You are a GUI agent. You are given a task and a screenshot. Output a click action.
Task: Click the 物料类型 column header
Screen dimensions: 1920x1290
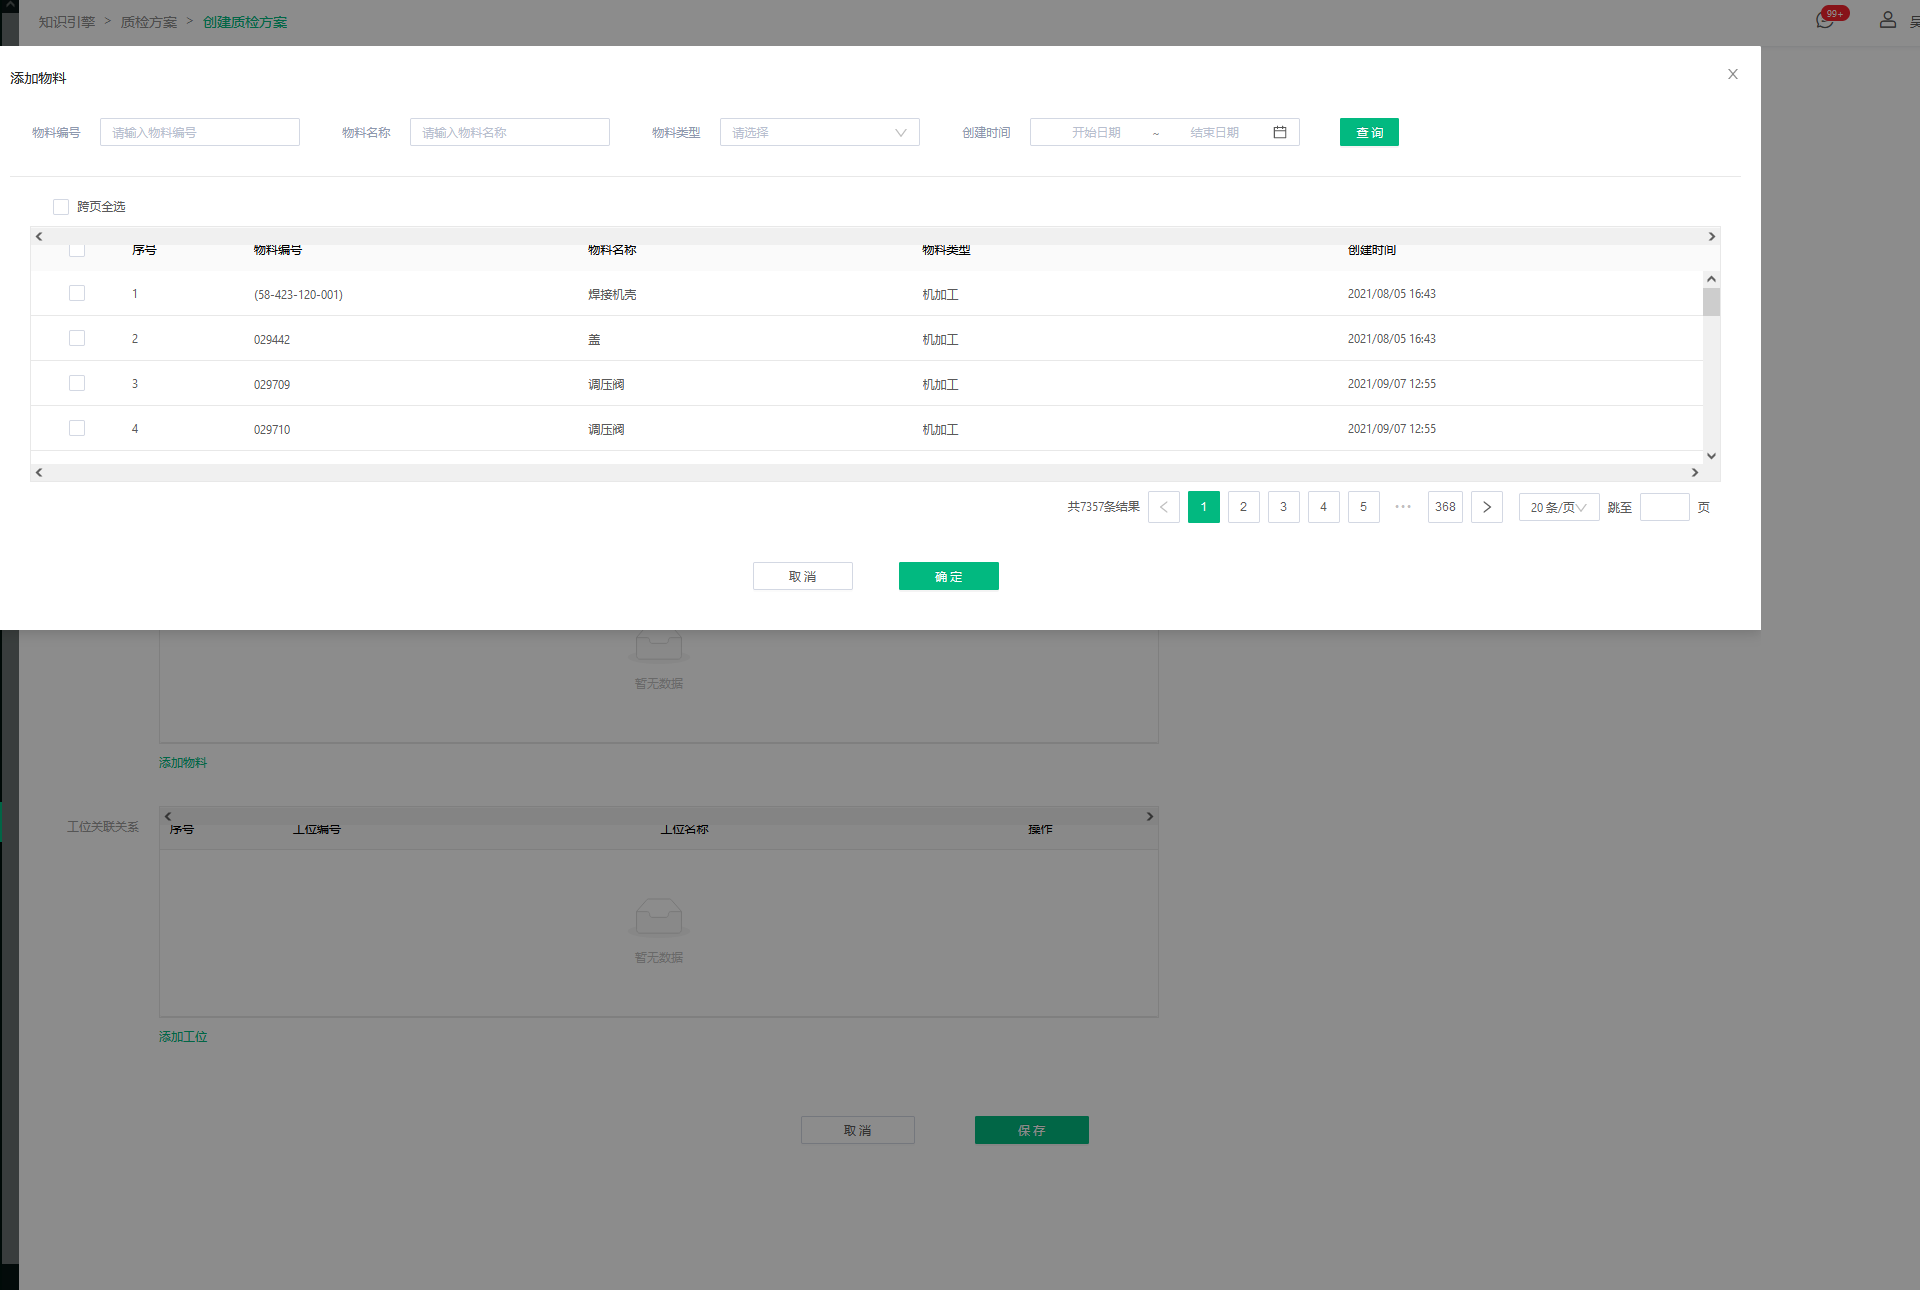(x=946, y=250)
